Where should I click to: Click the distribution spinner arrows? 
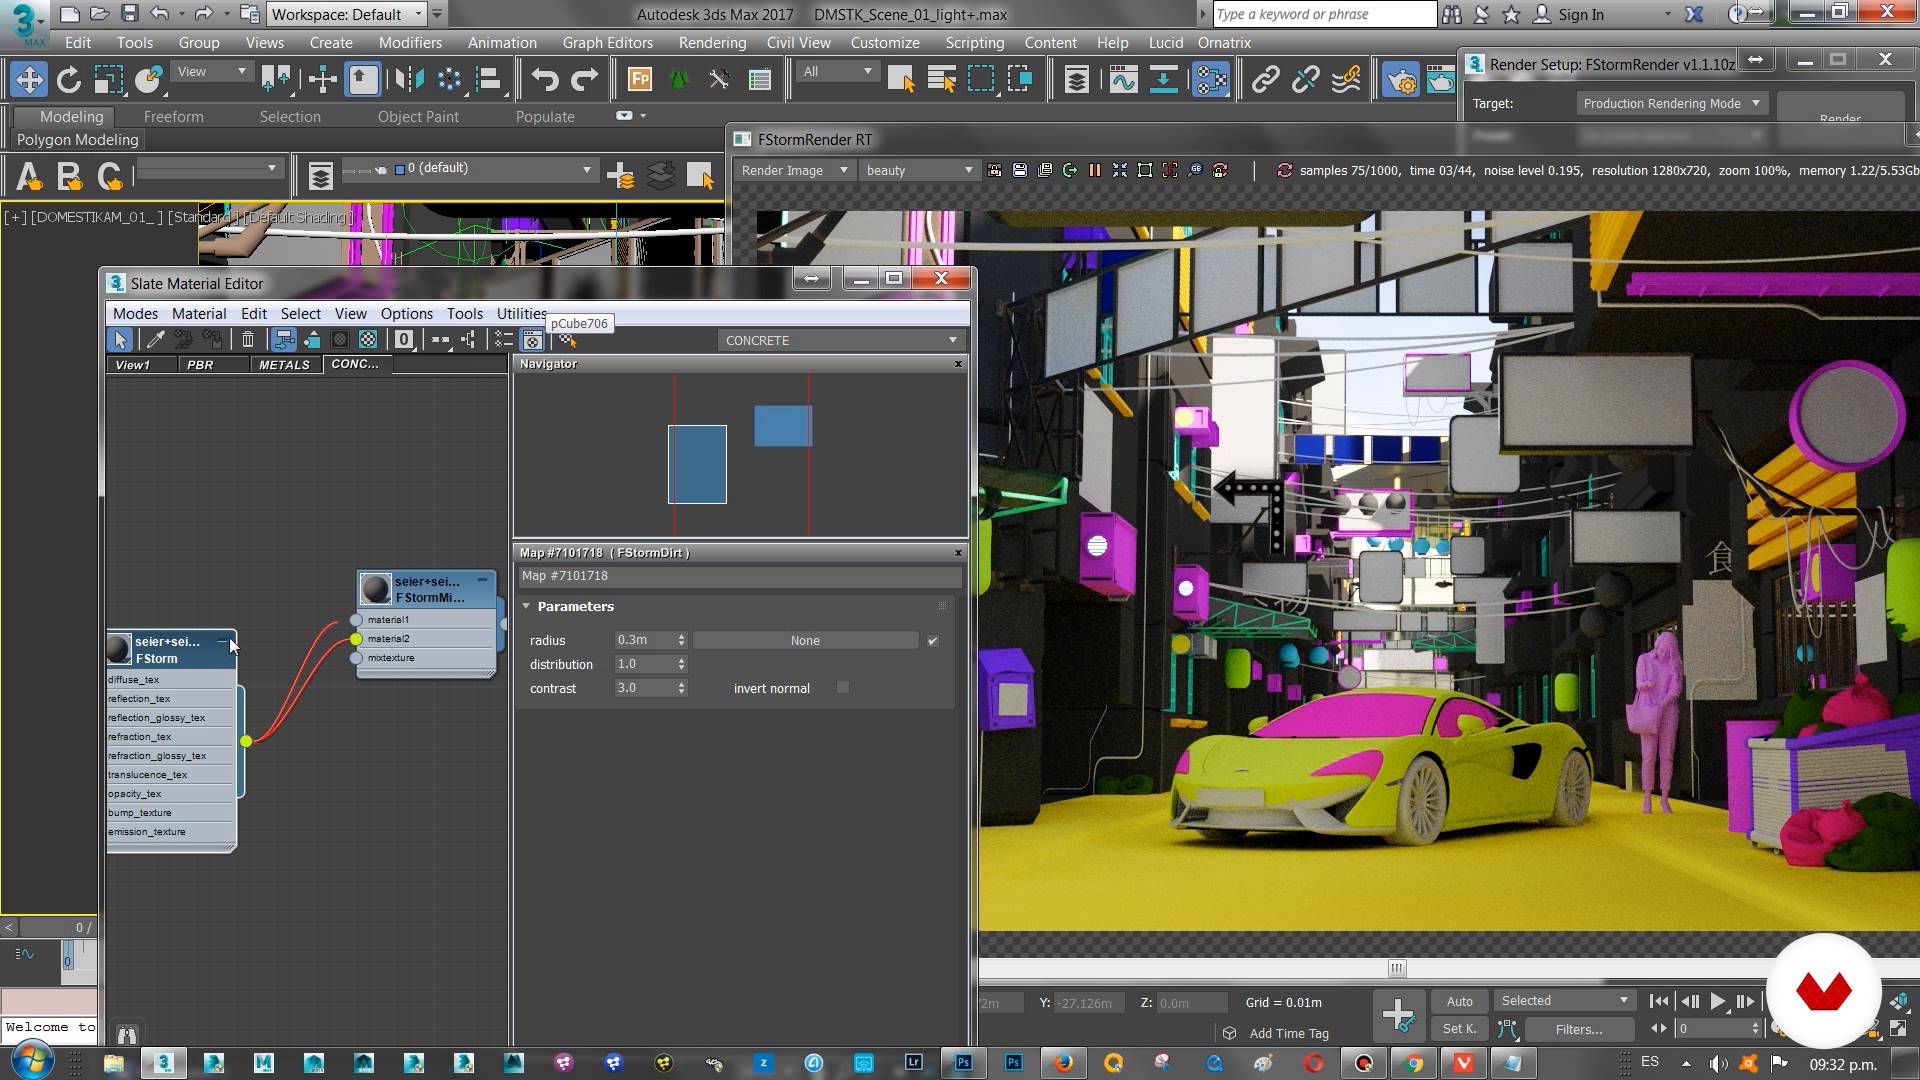[682, 664]
